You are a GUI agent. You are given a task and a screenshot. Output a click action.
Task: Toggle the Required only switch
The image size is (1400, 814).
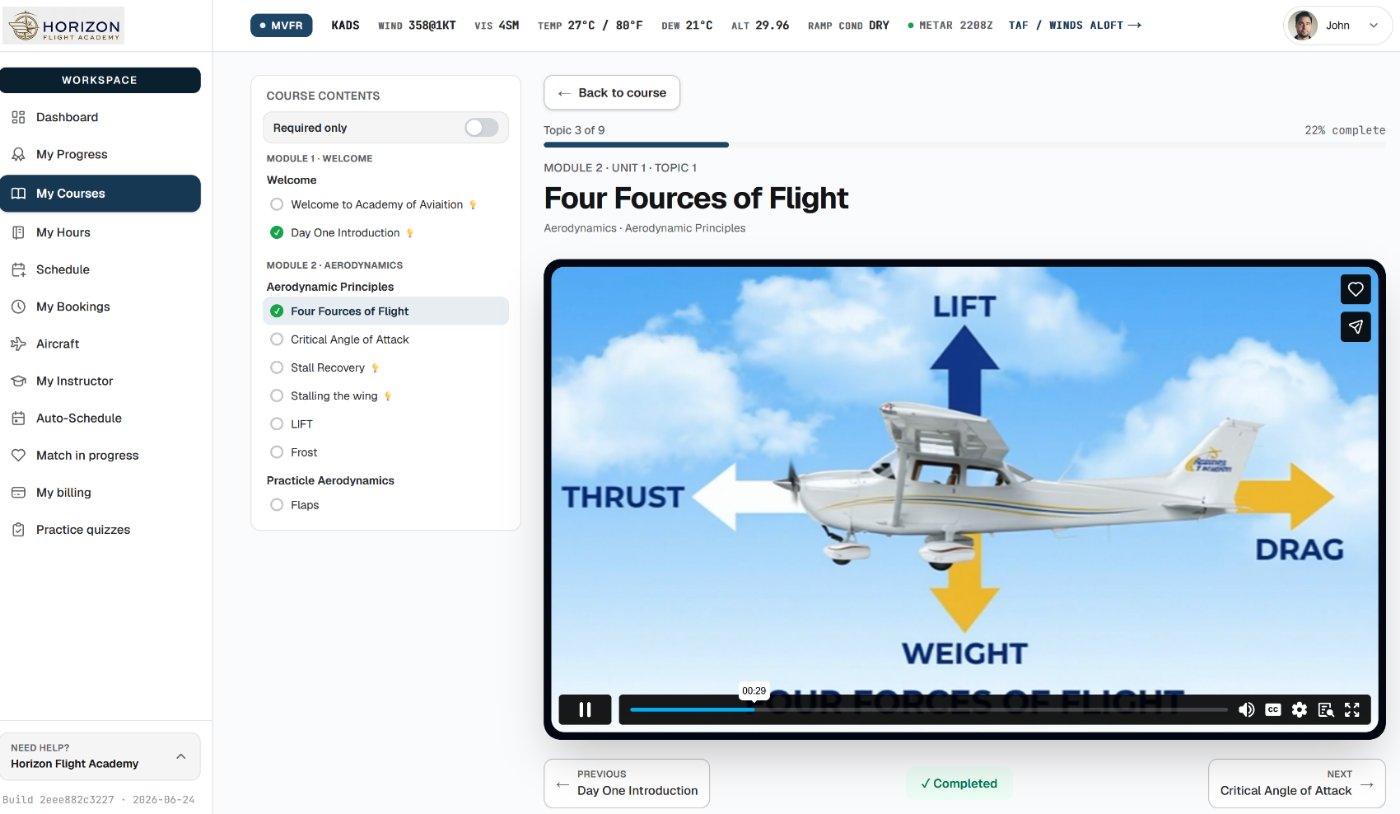(x=481, y=128)
